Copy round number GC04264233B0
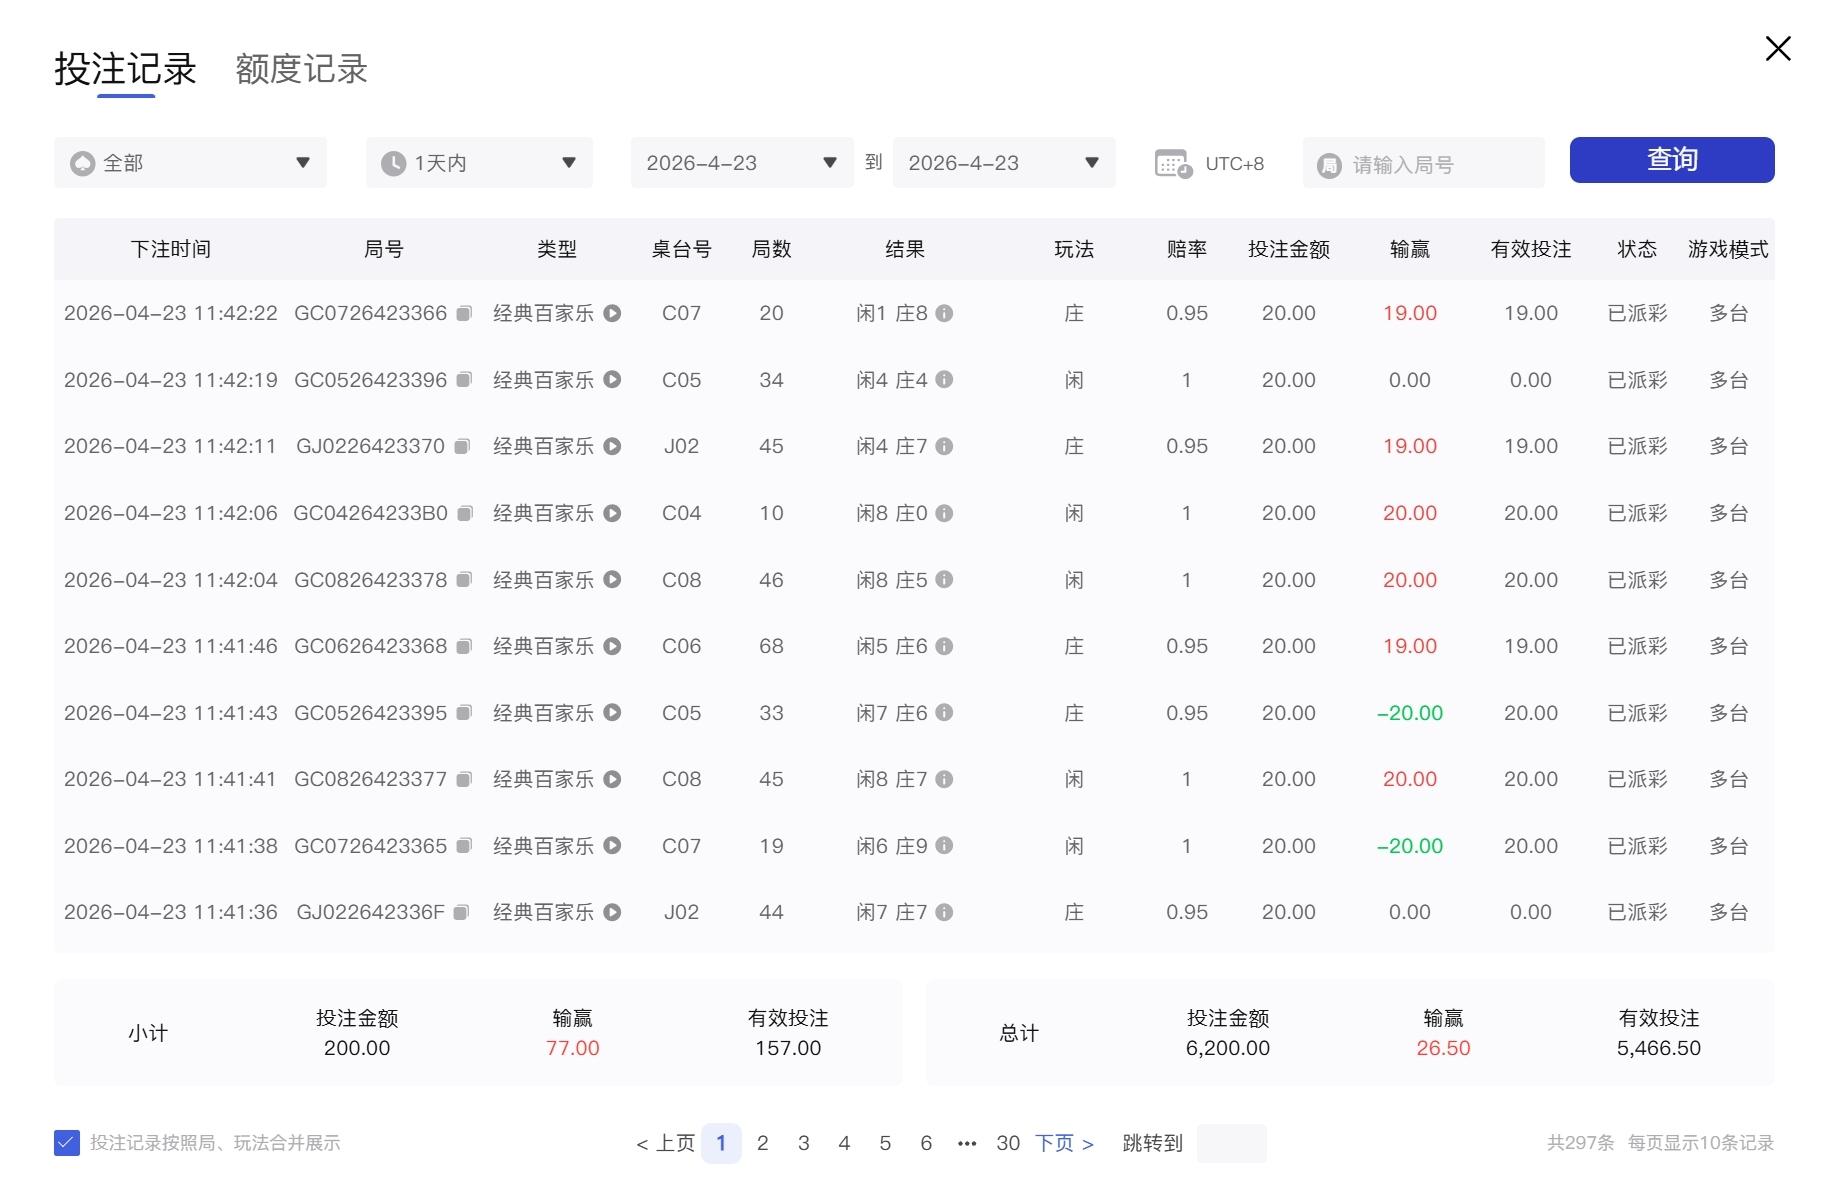This screenshot has width=1825, height=1177. [465, 514]
